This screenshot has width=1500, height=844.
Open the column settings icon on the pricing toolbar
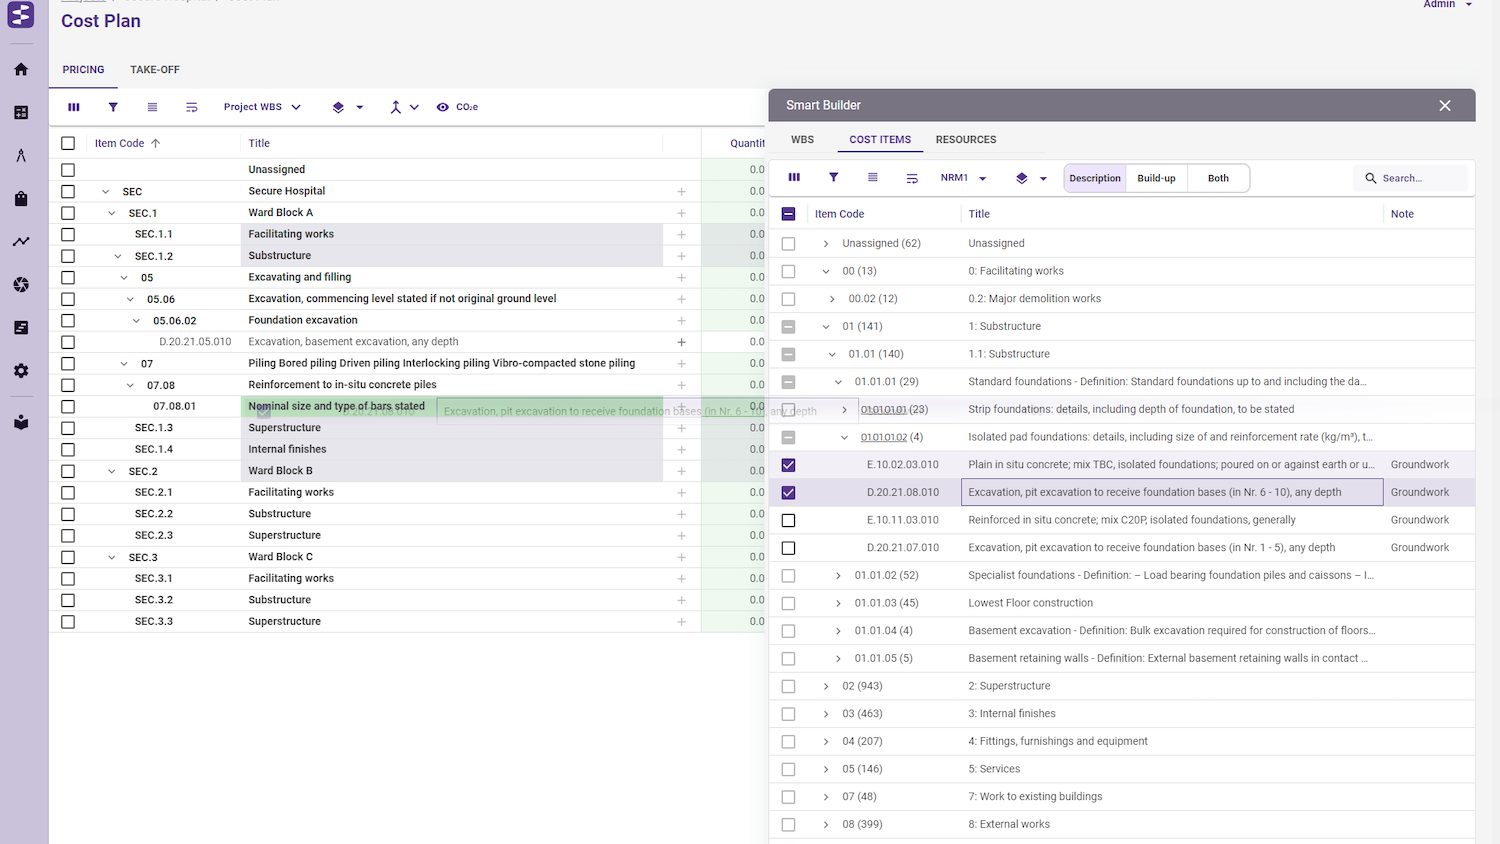[x=73, y=106]
